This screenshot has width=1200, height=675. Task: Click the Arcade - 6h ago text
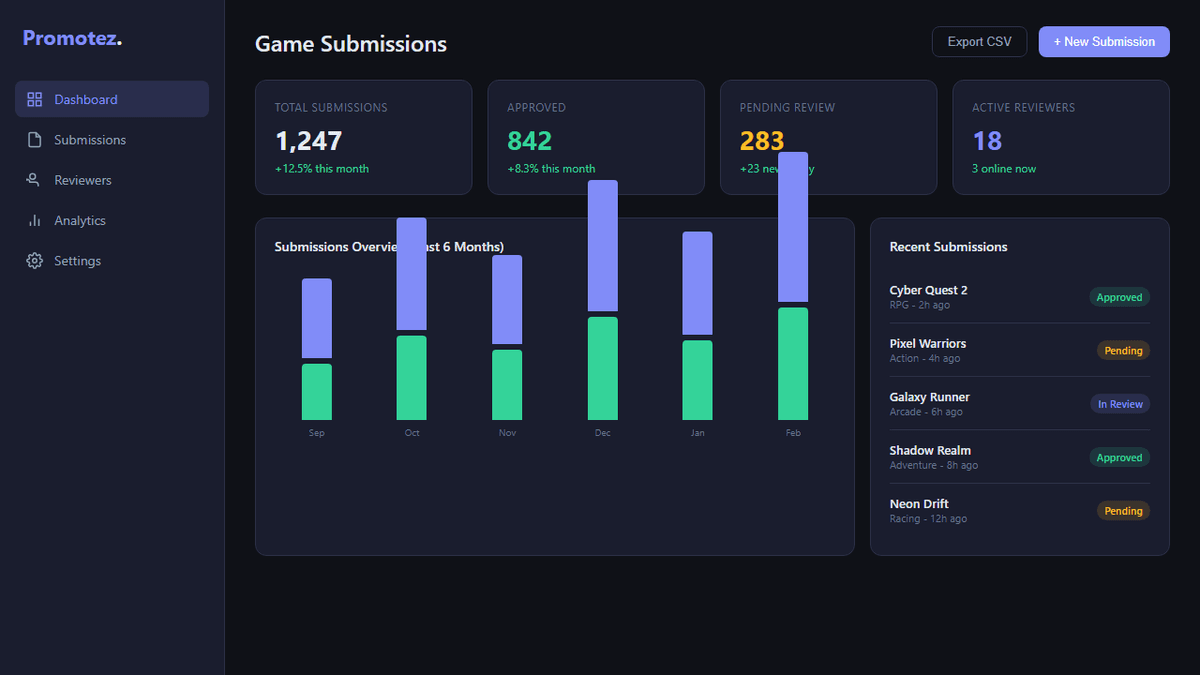click(x=926, y=412)
